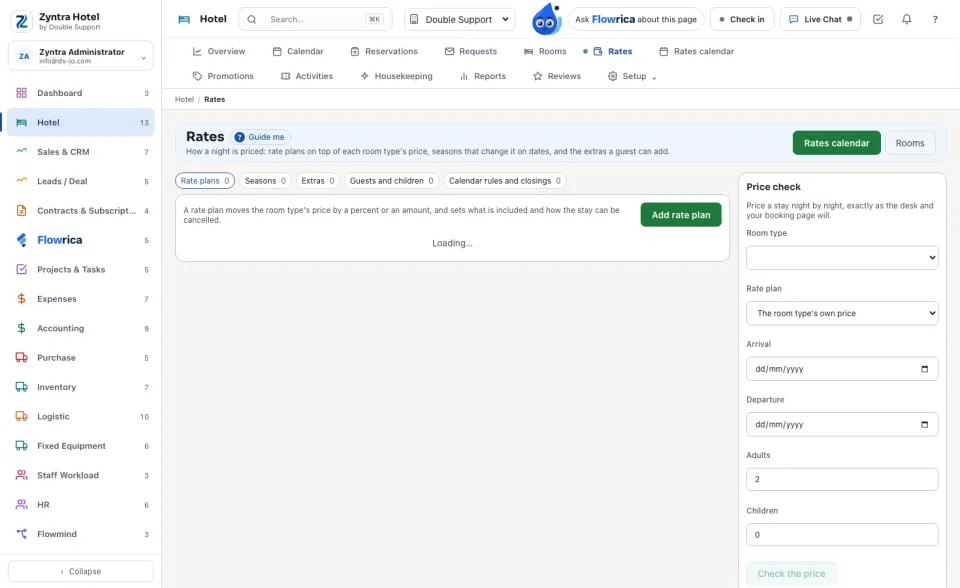This screenshot has height=588, width=960.
Task: Open Logistic module
Action: tap(81, 416)
